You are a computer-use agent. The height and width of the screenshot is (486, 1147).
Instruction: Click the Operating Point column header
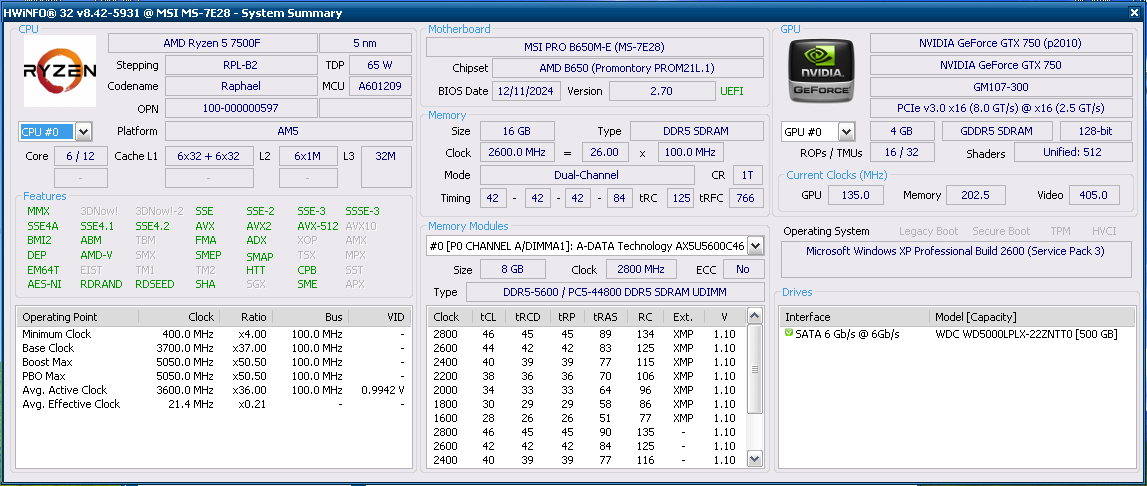click(77, 317)
